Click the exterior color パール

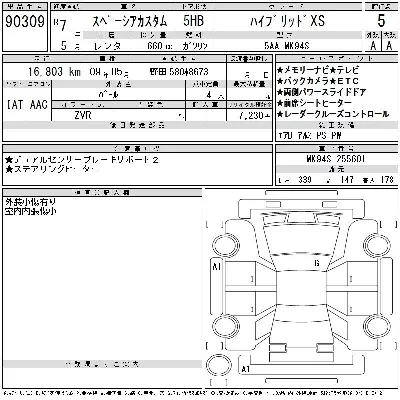[108, 95]
